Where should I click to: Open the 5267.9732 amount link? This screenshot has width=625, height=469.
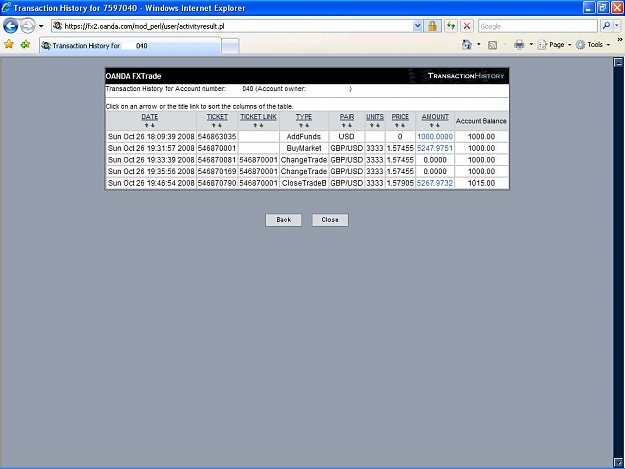pos(435,183)
